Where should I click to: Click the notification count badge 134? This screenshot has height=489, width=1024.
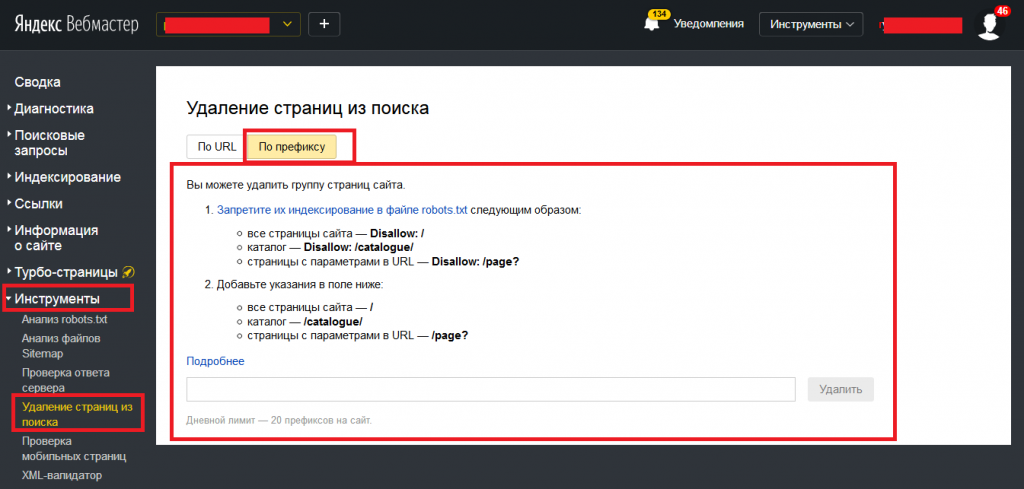660,14
